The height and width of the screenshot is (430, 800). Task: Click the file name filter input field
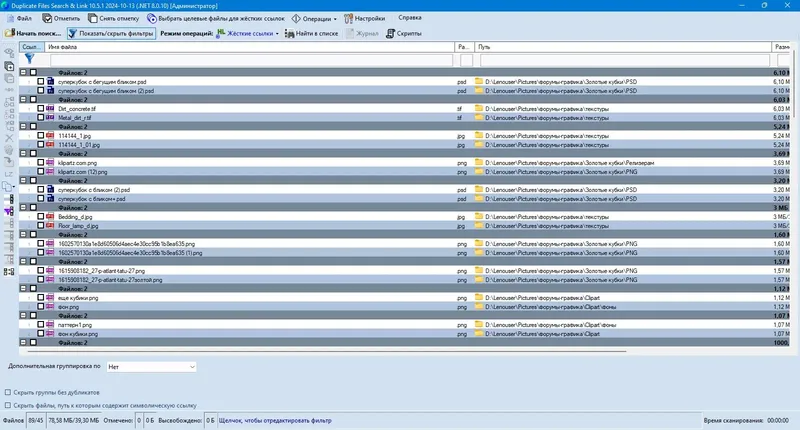252,60
